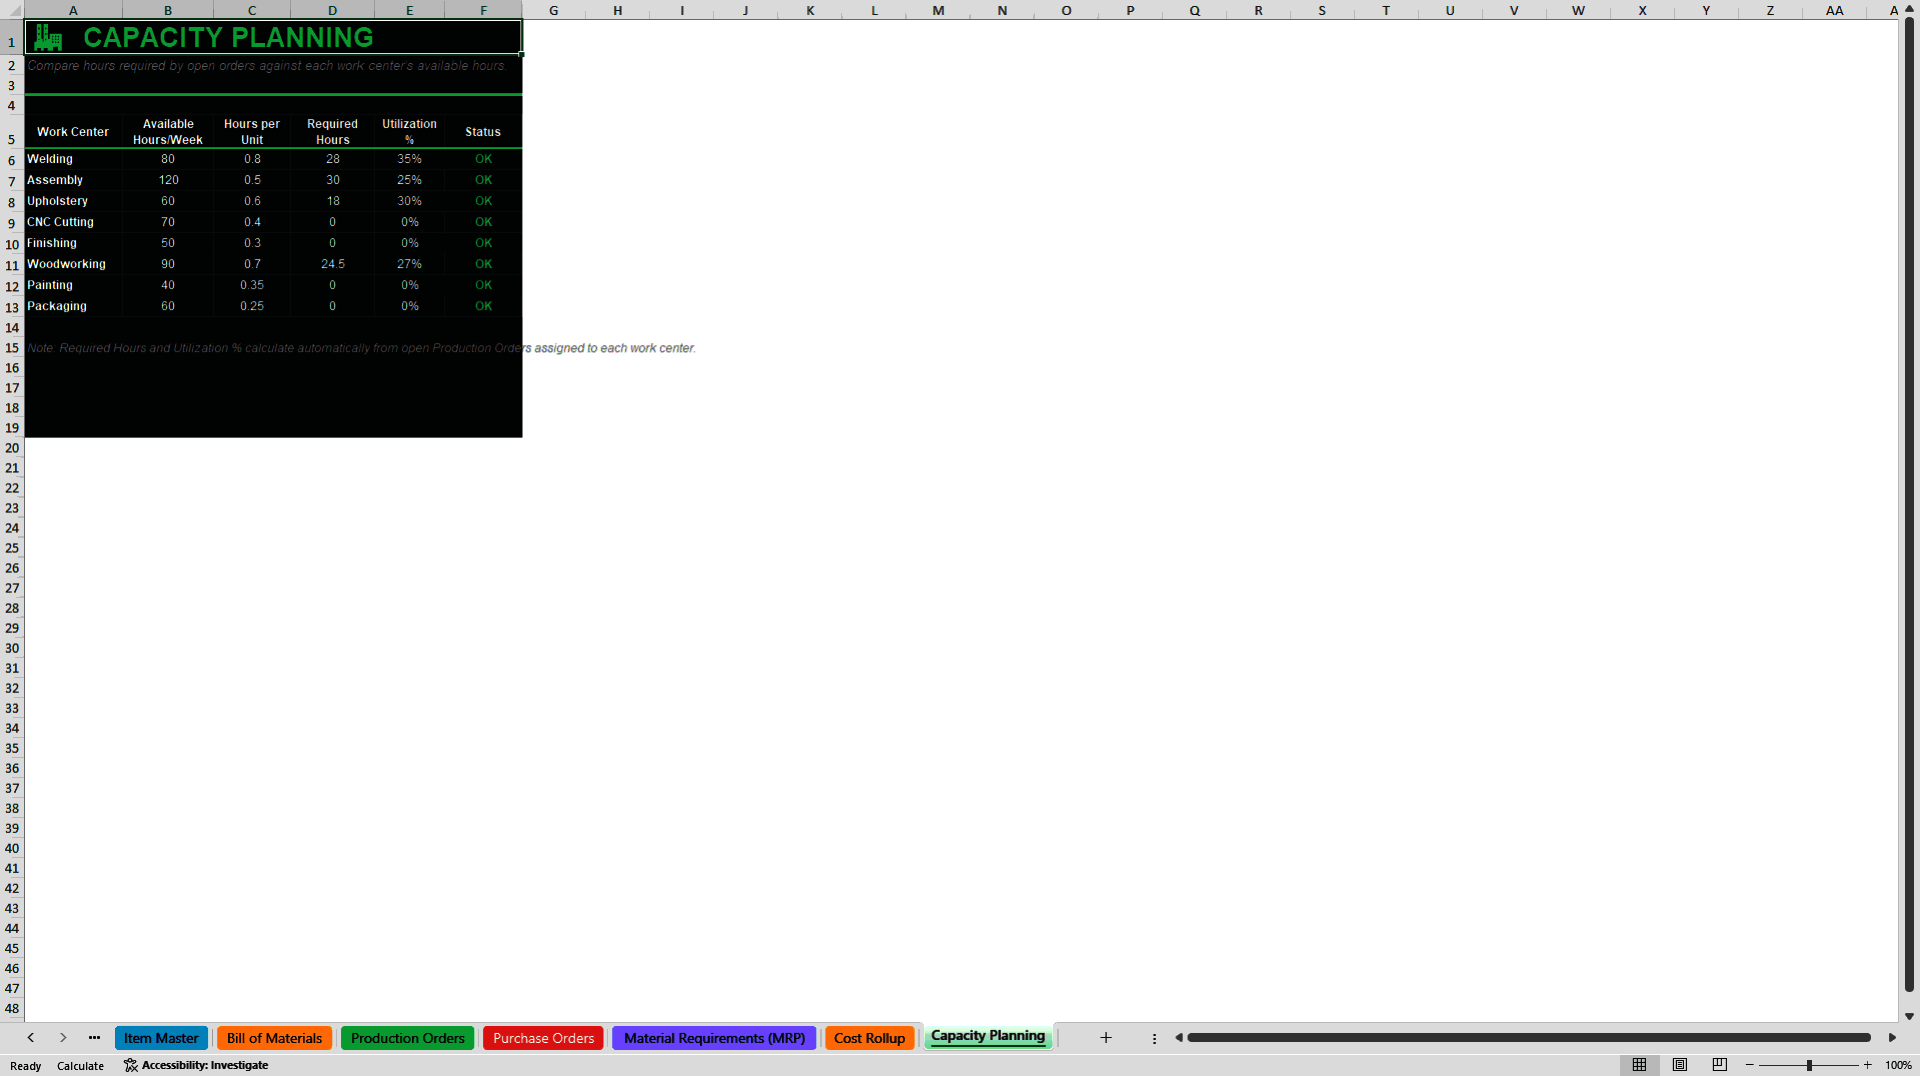Adjust the zoom slider handle
This screenshot has height=1076, width=1920.
[1809, 1065]
